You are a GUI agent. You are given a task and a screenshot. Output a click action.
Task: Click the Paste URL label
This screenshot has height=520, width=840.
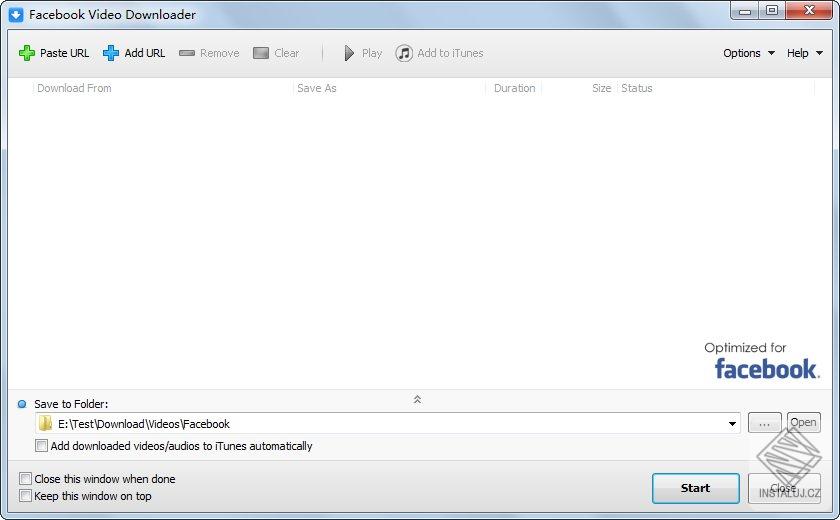[64, 53]
